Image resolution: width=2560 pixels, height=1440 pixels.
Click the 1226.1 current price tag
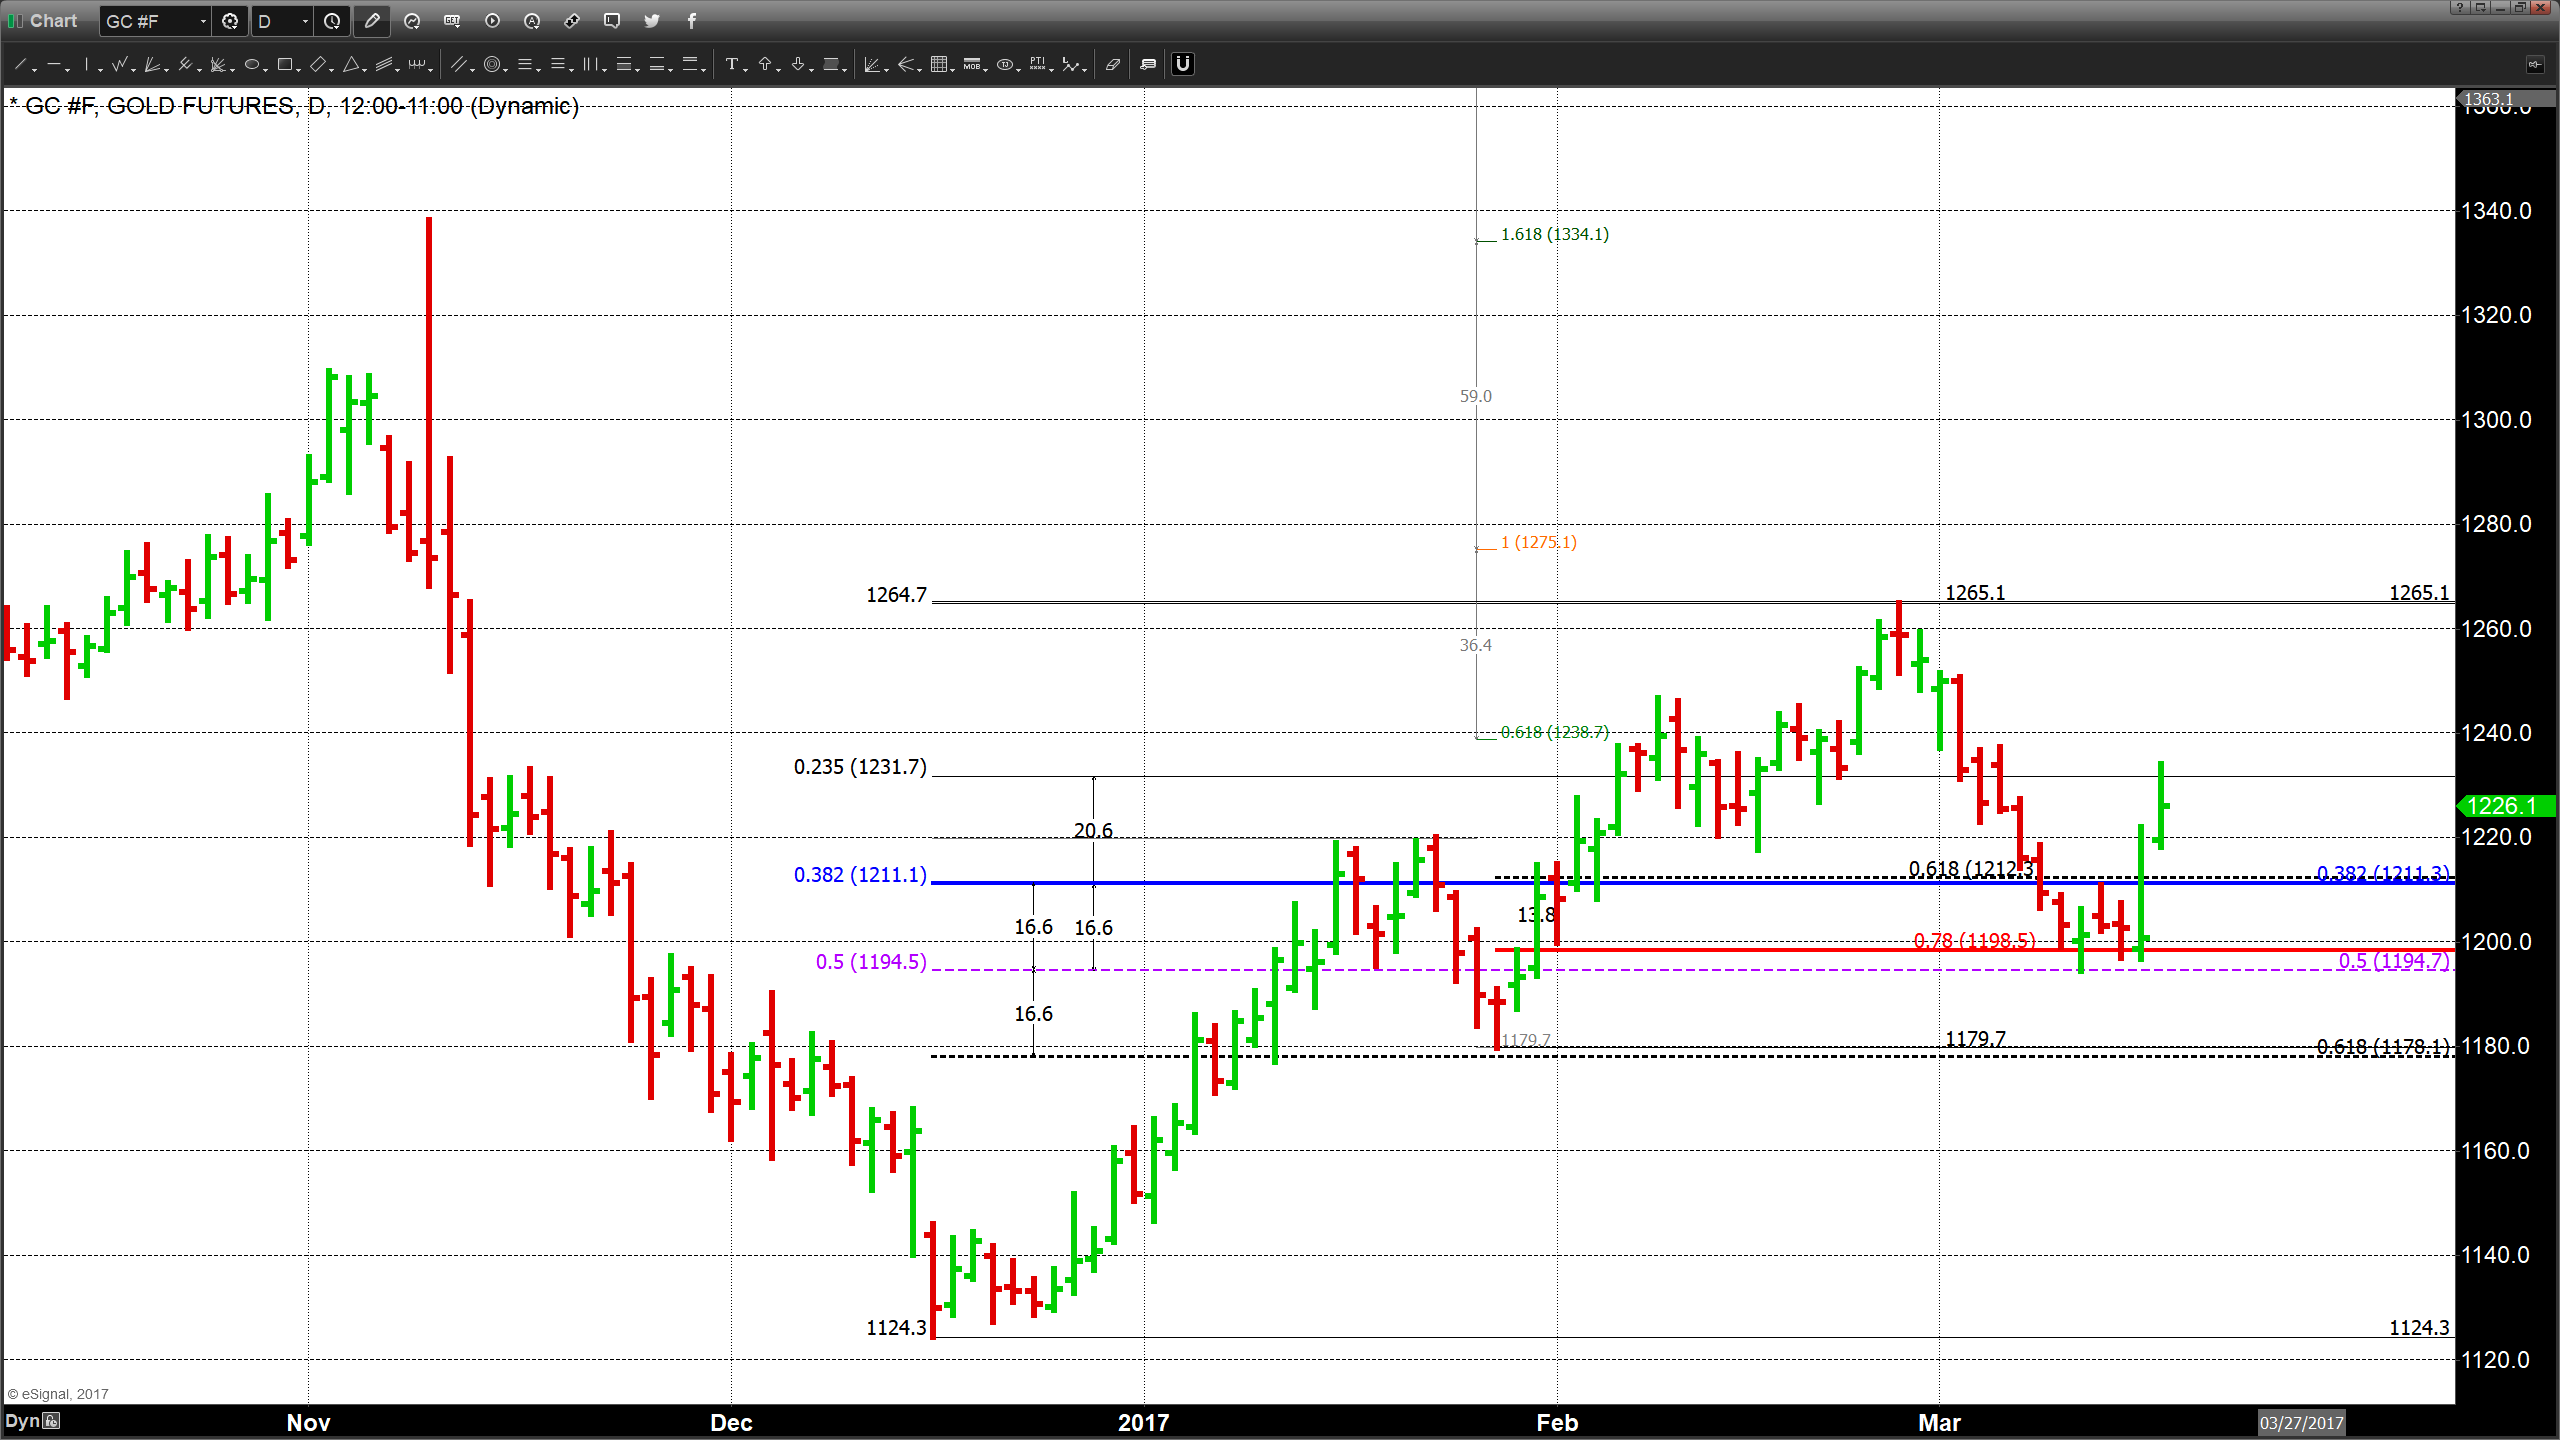point(2506,806)
